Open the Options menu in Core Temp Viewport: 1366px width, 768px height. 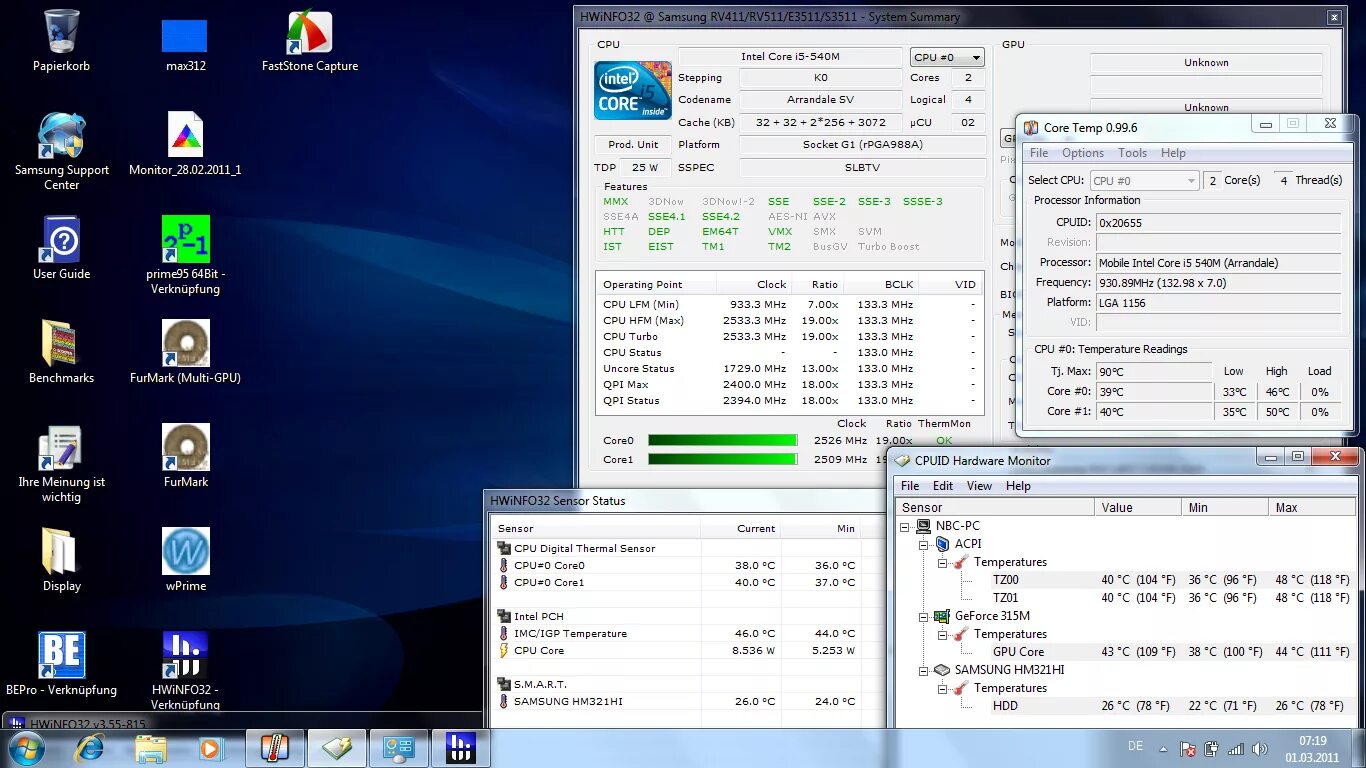coord(1083,153)
